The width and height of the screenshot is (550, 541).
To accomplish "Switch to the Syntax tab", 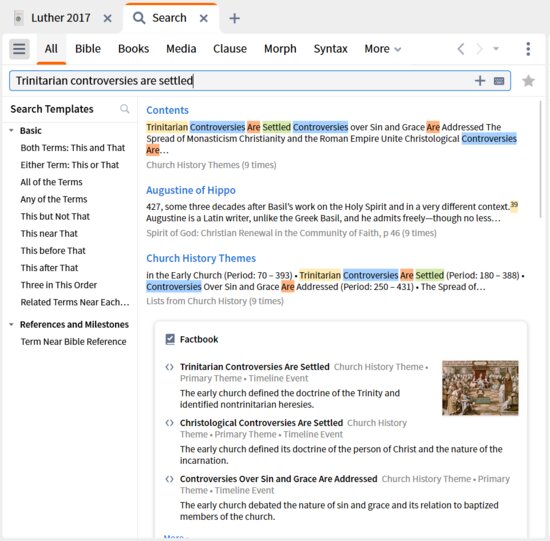I will tap(330, 49).
